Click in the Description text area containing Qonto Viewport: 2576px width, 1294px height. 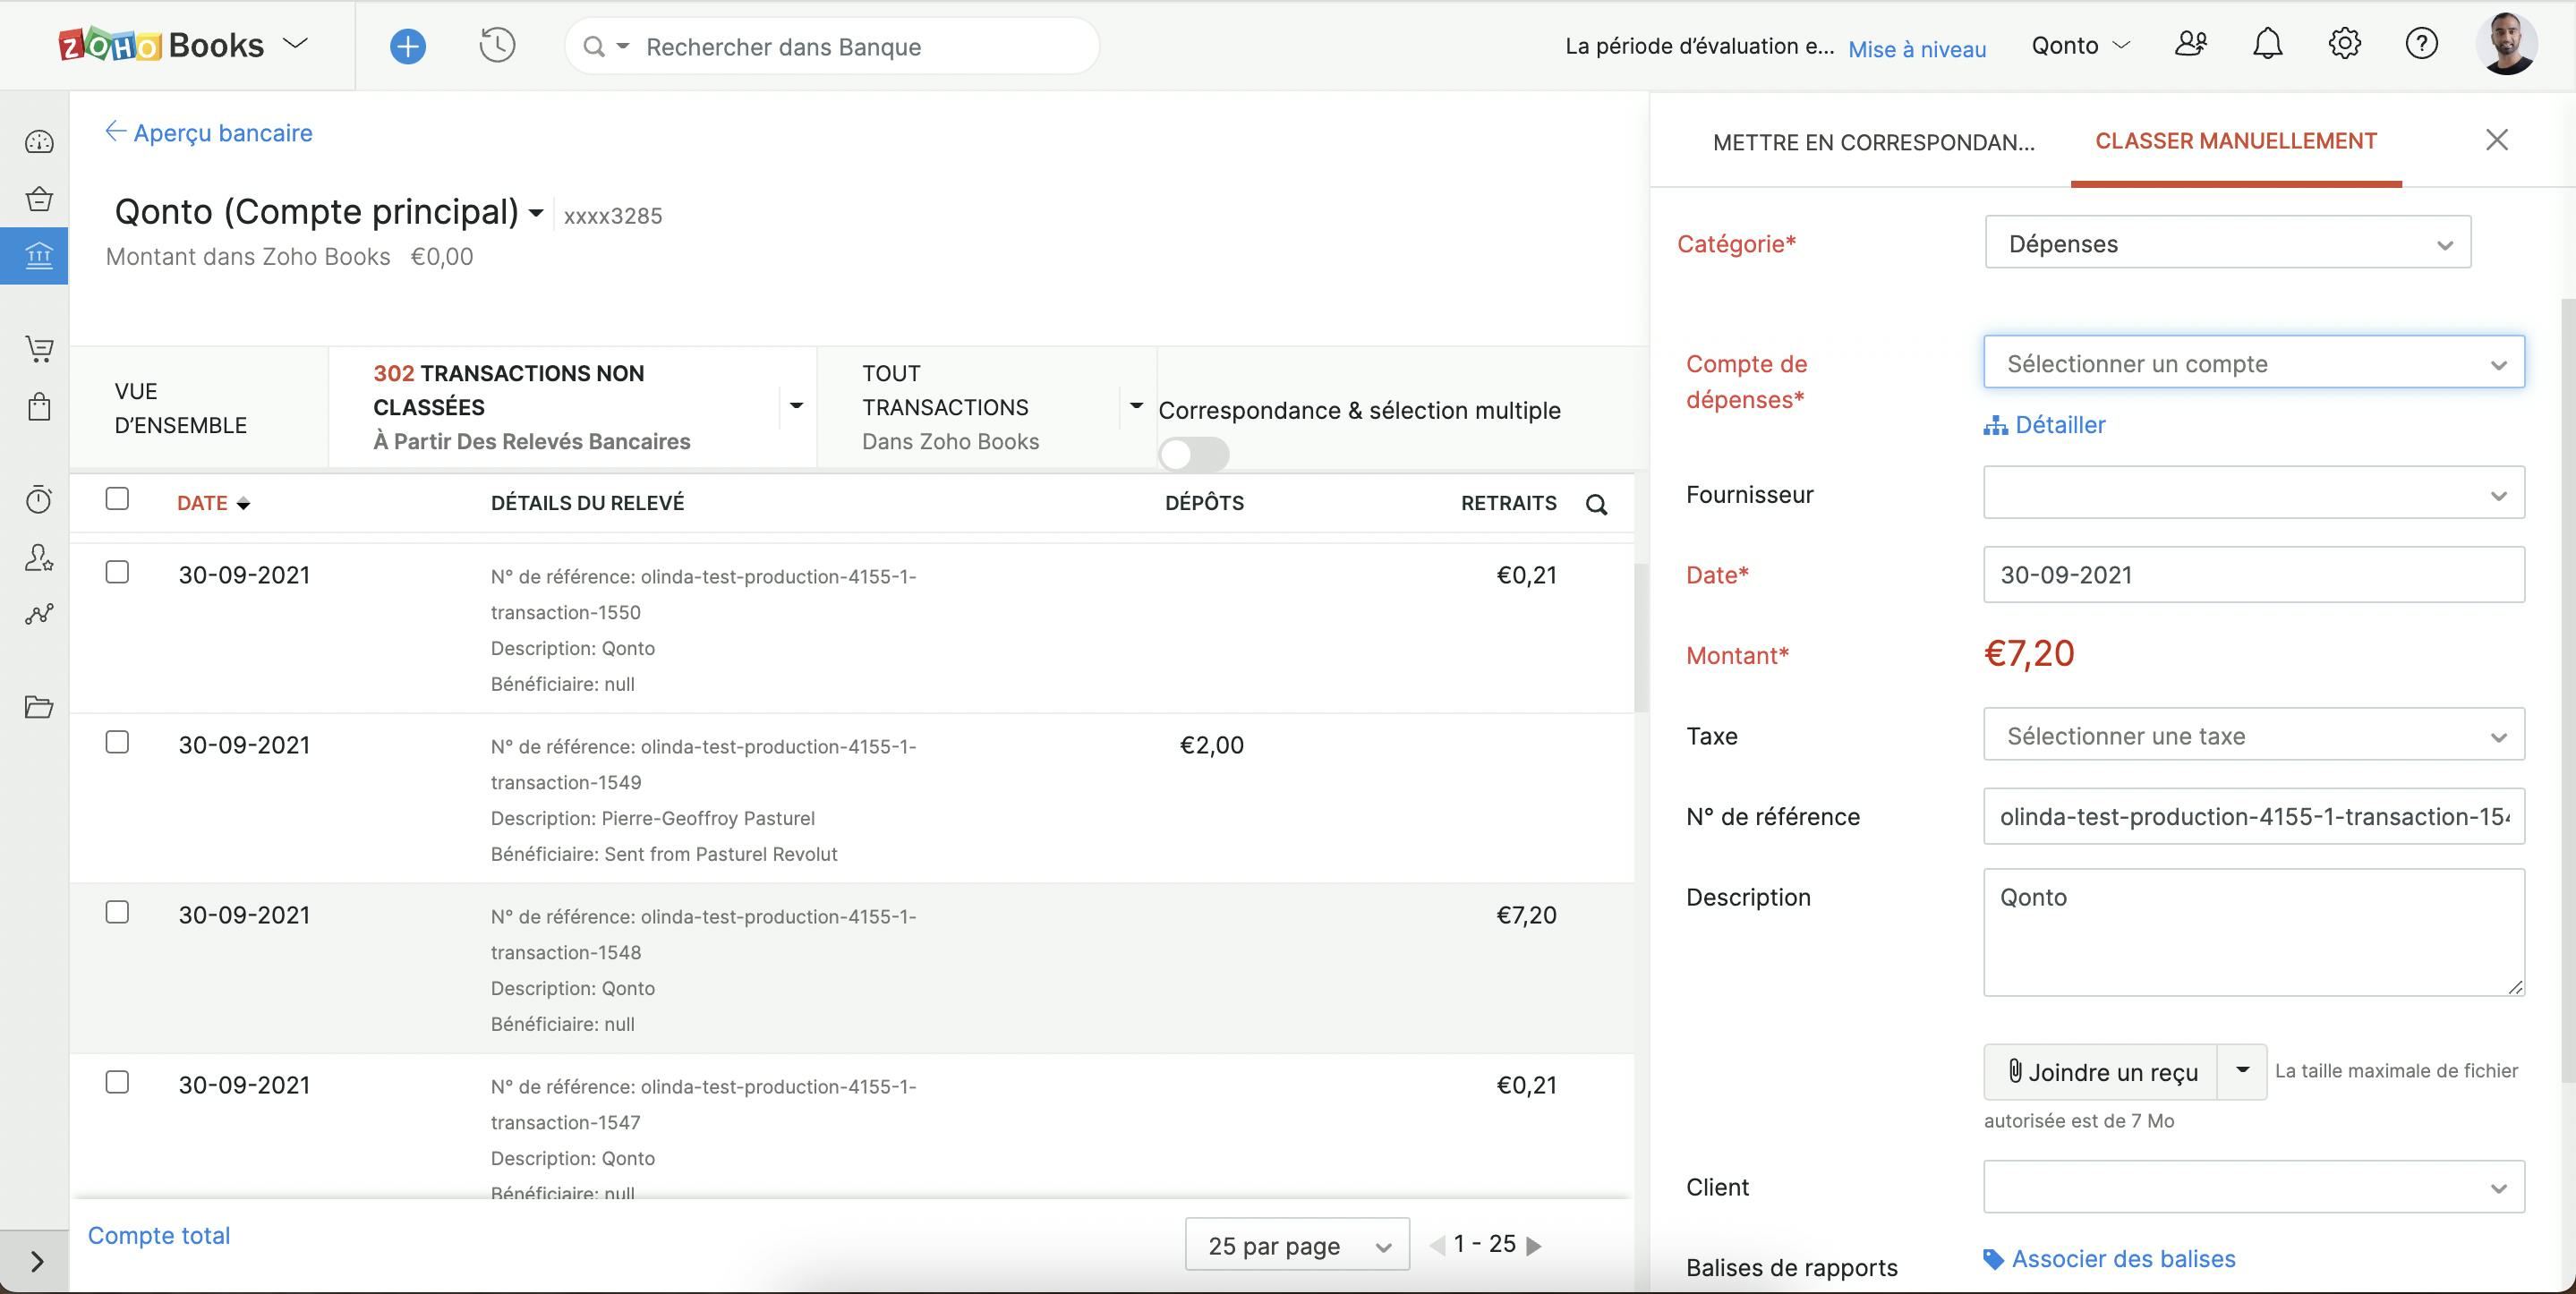[x=2253, y=932]
